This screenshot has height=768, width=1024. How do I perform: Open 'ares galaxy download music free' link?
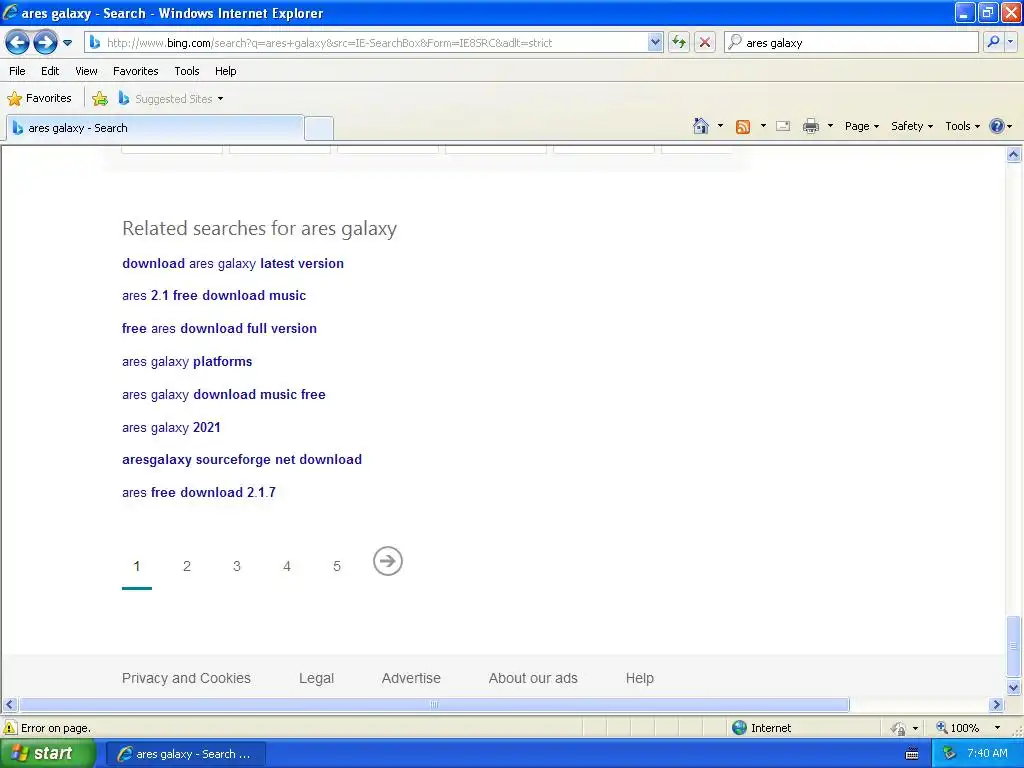[x=223, y=394]
